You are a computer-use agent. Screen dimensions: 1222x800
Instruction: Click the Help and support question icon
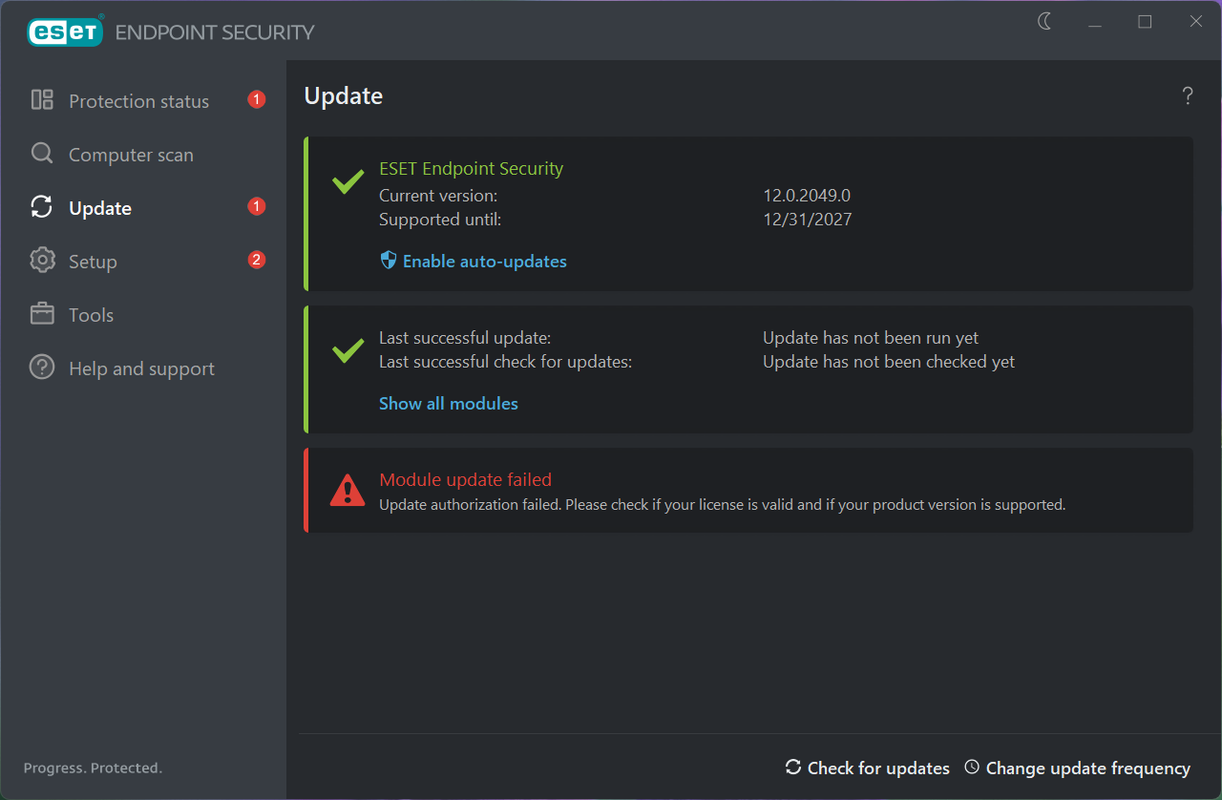[x=42, y=367]
